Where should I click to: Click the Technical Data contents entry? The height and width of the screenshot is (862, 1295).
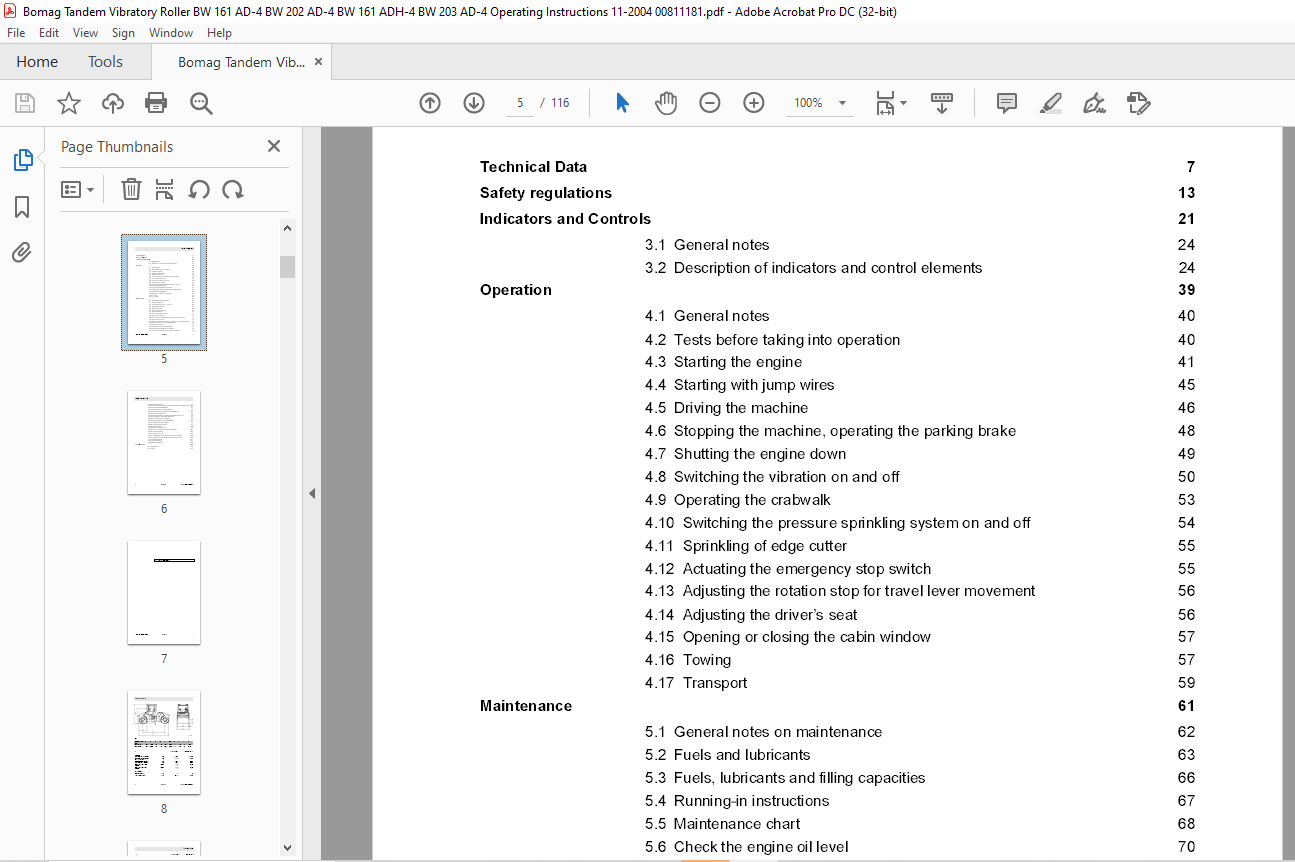point(533,167)
